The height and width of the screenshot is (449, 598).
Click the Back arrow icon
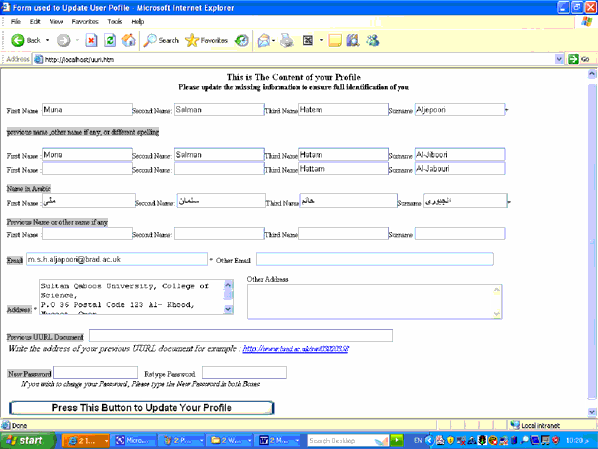click(18, 40)
